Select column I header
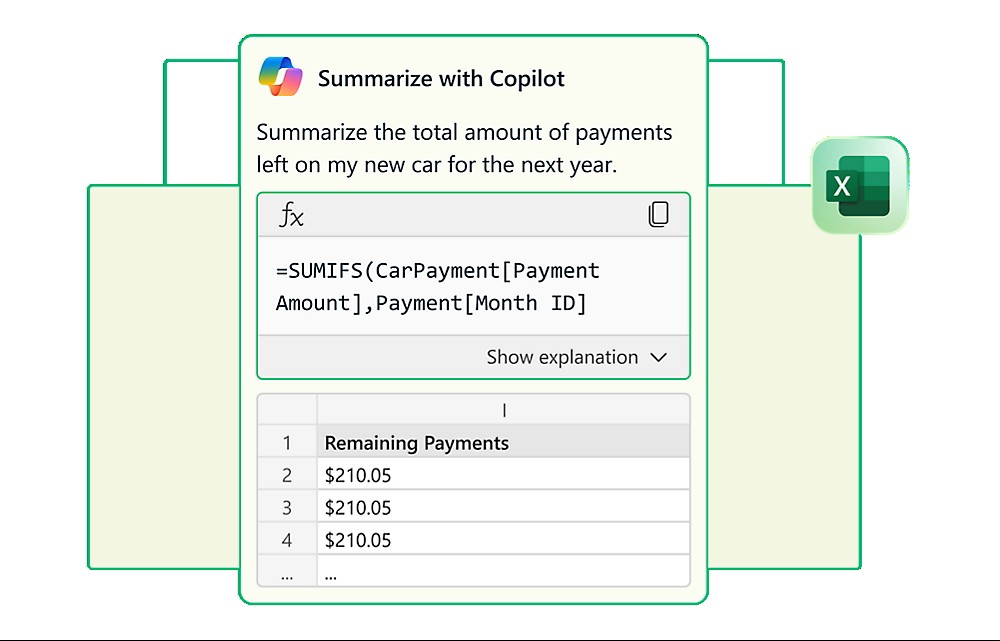This screenshot has width=1000, height=641. pos(504,409)
